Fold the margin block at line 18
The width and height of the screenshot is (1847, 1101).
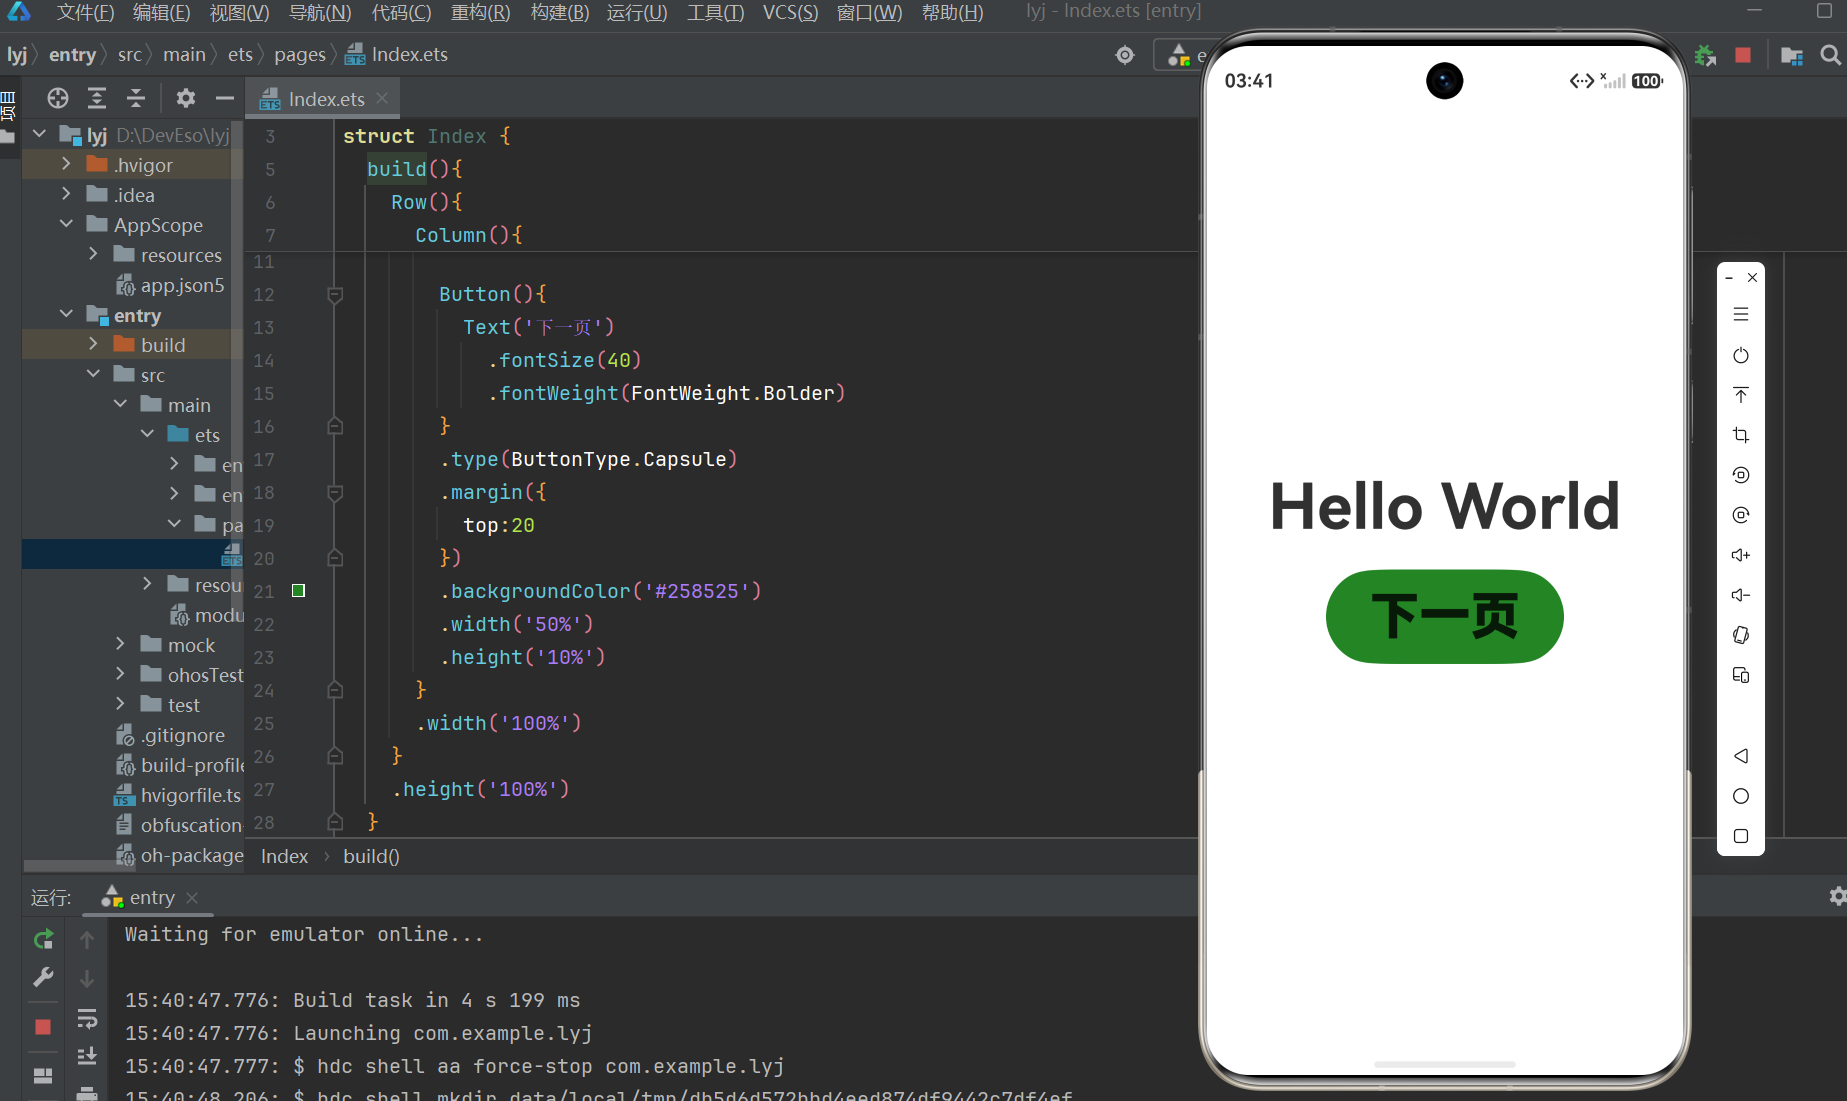pos(335,492)
